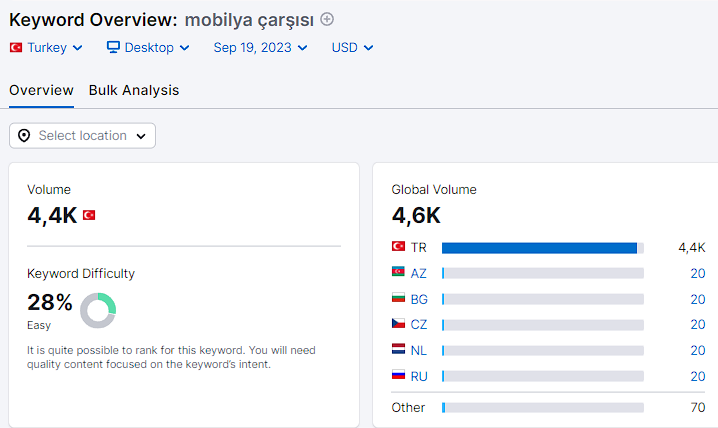718x428 pixels.
Task: Open the AZ country link
Action: pyautogui.click(x=419, y=273)
